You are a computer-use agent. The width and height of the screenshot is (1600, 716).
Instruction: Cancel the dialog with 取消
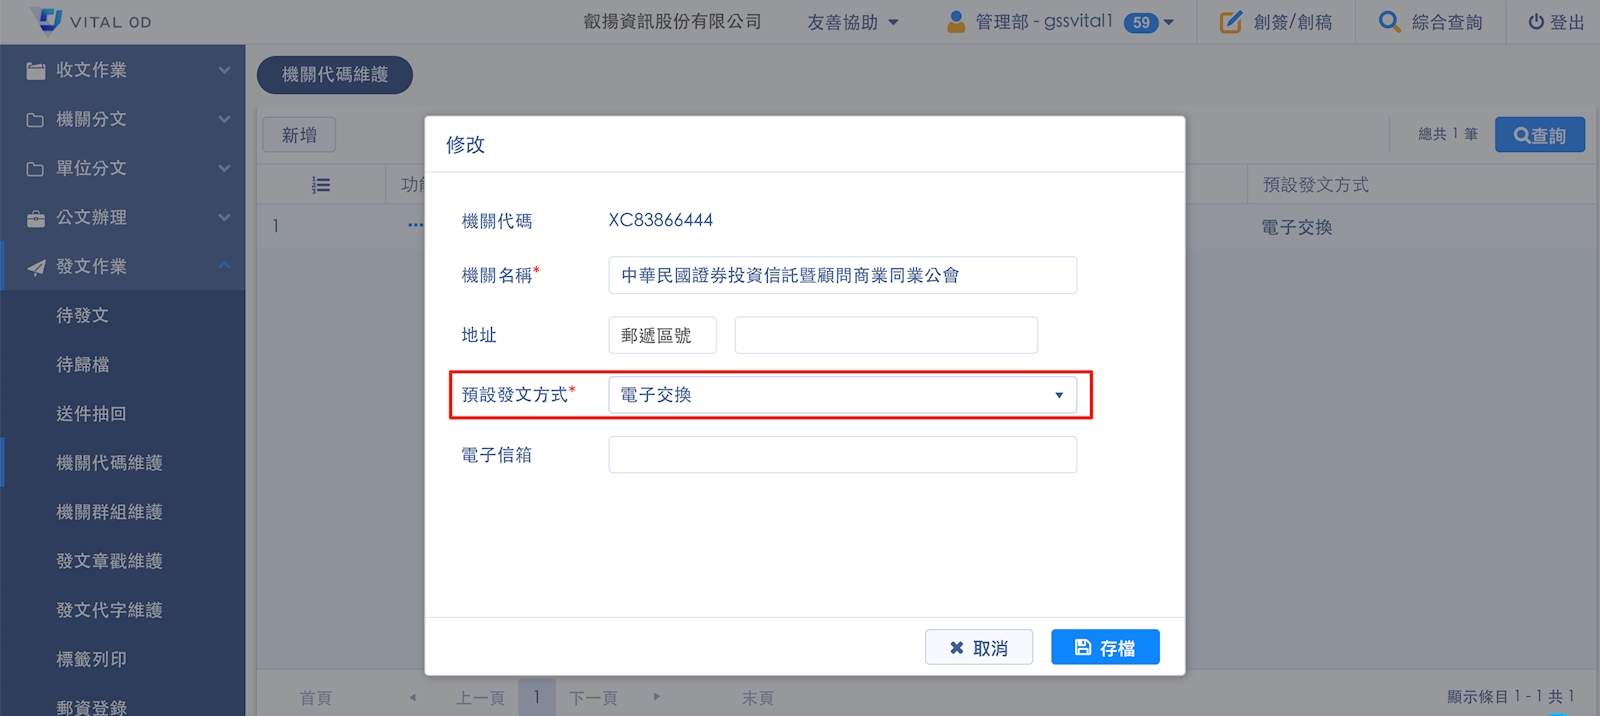tap(978, 647)
